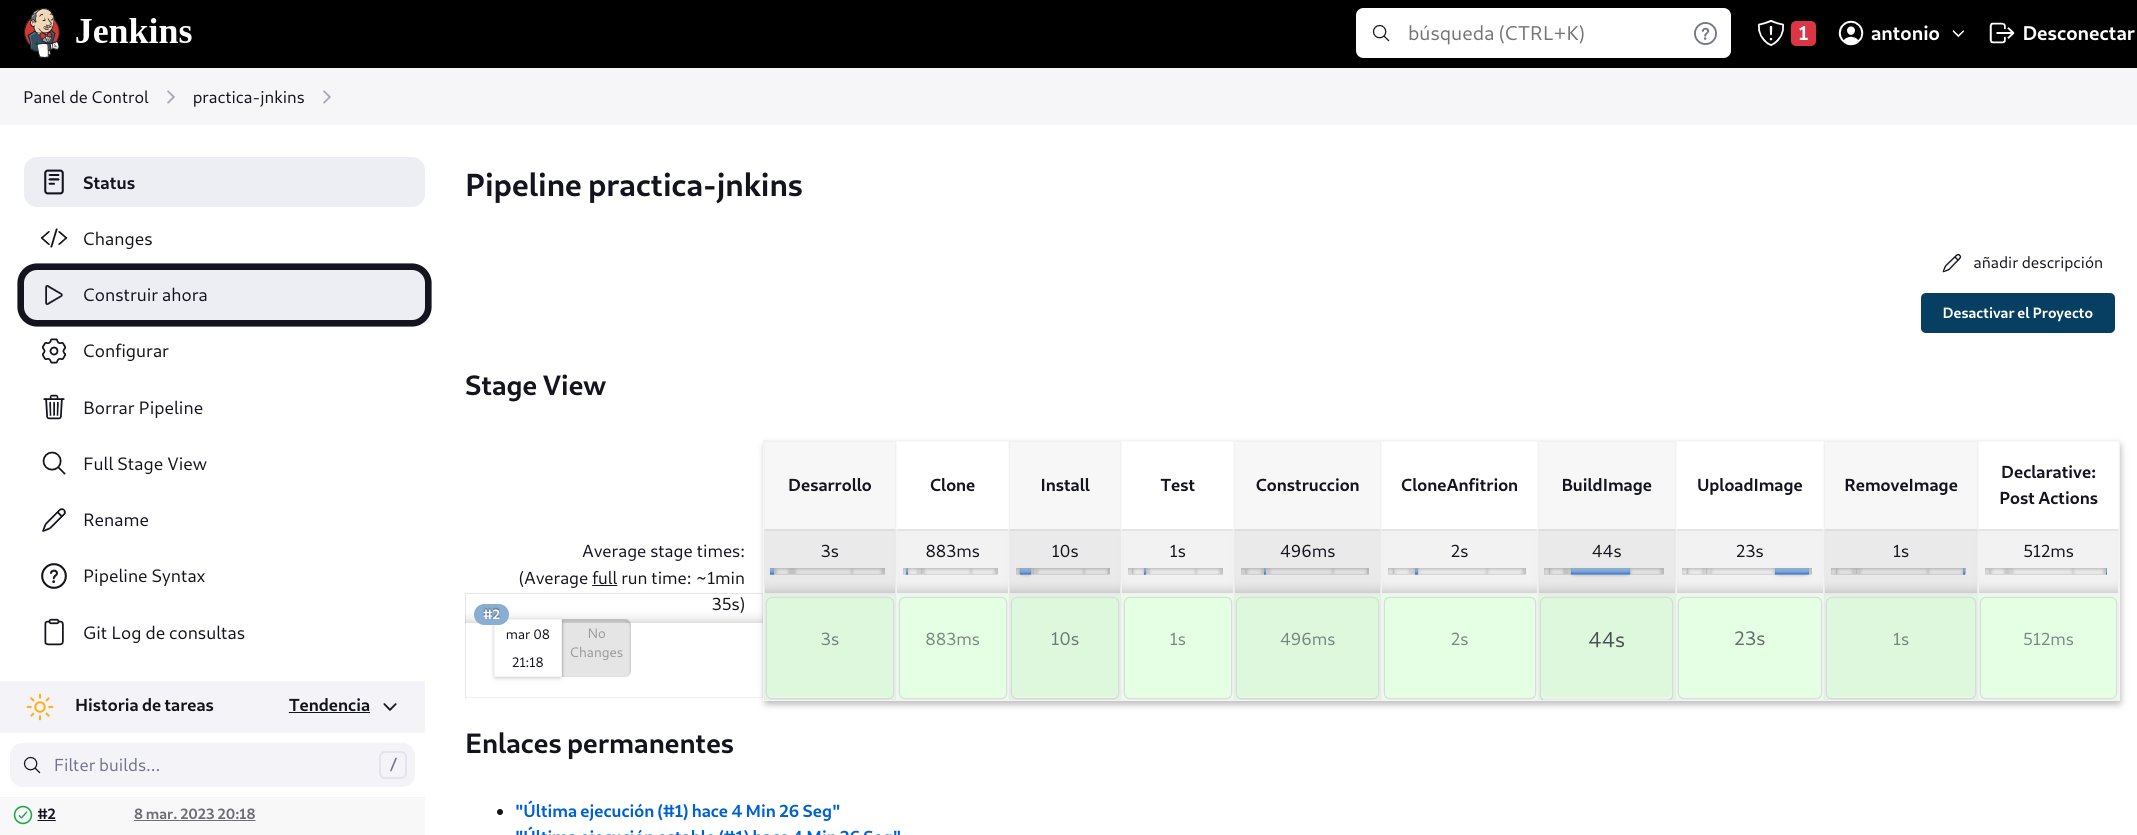Click the Borrar Pipeline trash icon
Screen dimensions: 2137x835
click(x=54, y=407)
